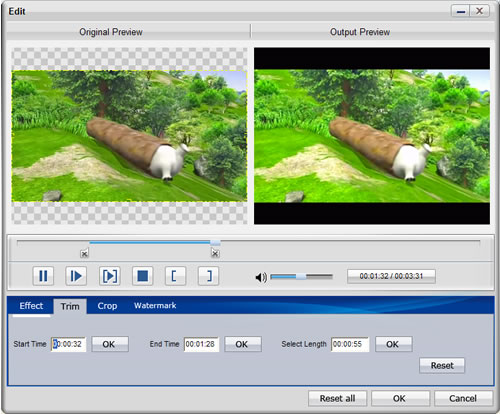Pause the video playback
This screenshot has height=414, width=500.
click(43, 276)
